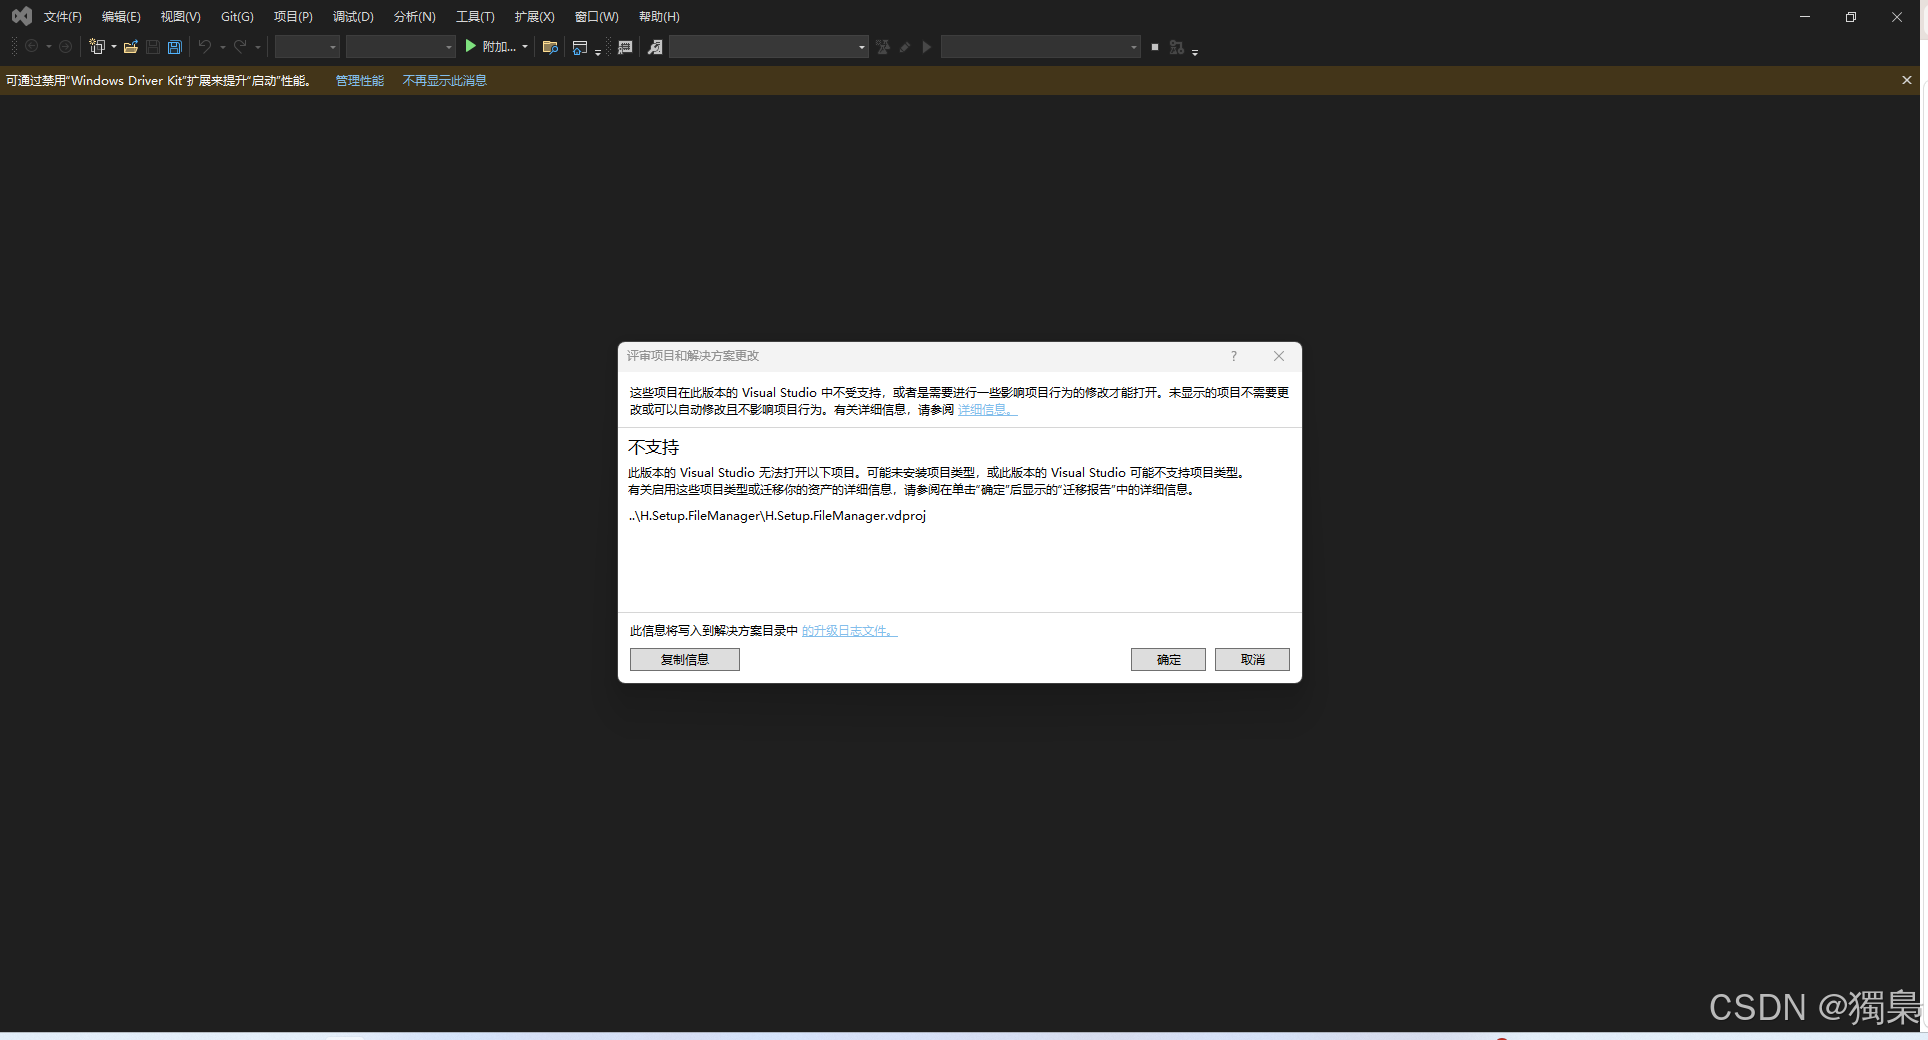The height and width of the screenshot is (1040, 1928).
Task: Select the H.Setup.FileManager.vdproj project path text
Action: pos(777,516)
